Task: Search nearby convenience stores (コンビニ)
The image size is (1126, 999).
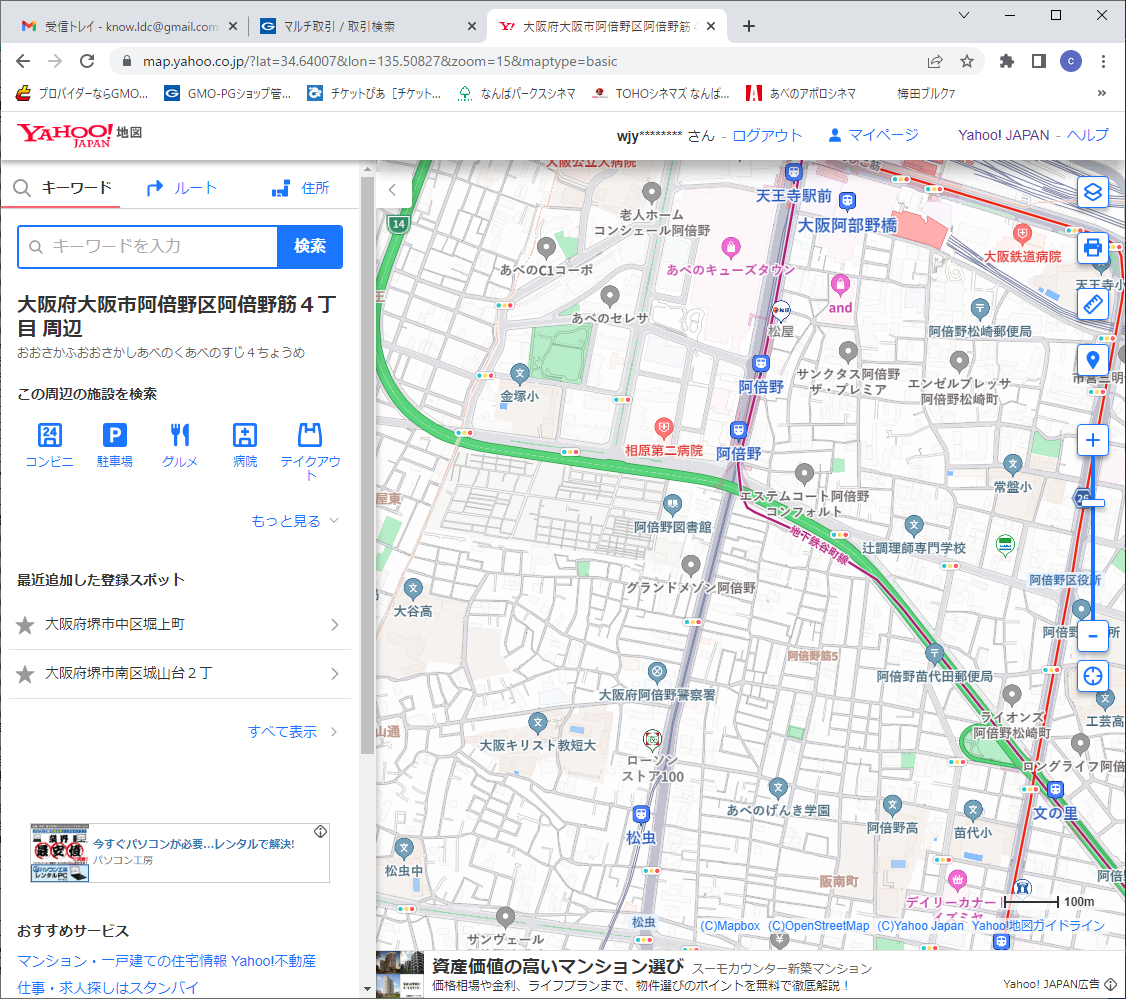Action: tap(50, 445)
